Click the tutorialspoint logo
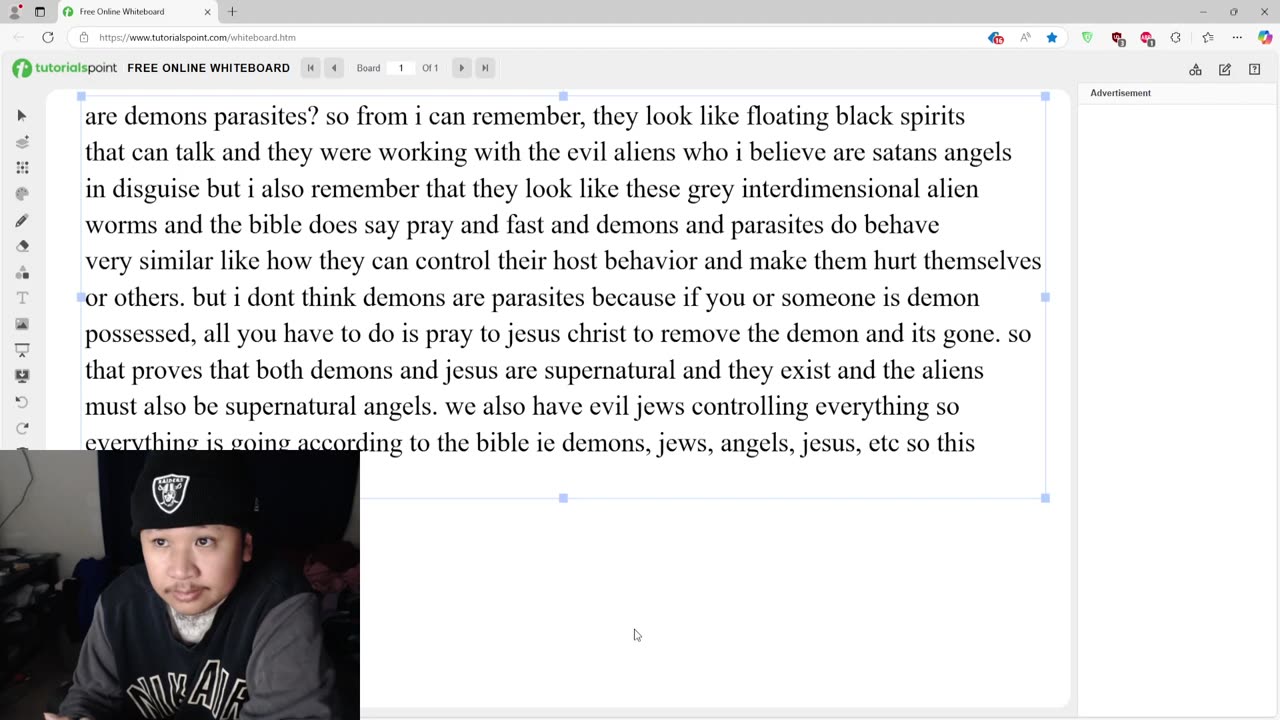Image resolution: width=1280 pixels, height=720 pixels. point(65,68)
